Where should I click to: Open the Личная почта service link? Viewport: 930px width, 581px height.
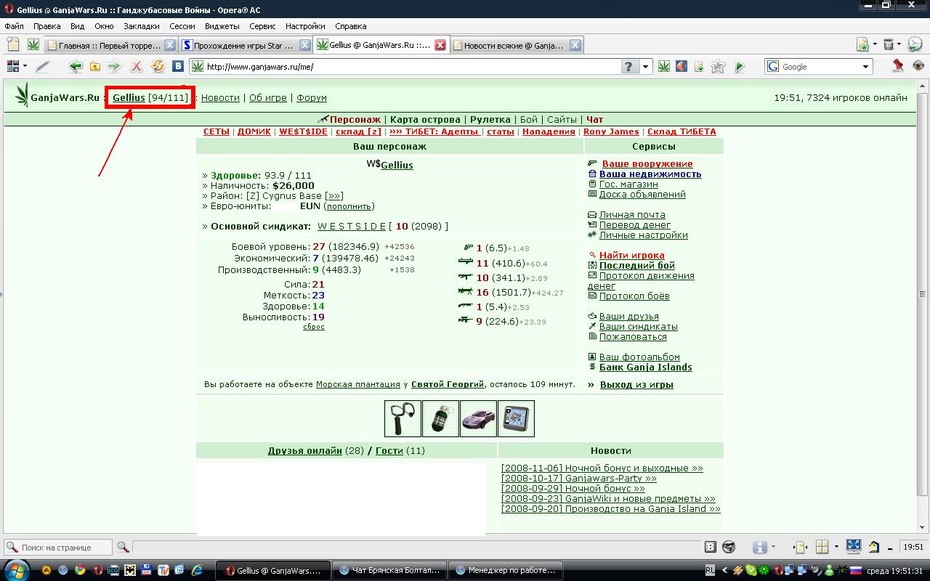[632, 214]
